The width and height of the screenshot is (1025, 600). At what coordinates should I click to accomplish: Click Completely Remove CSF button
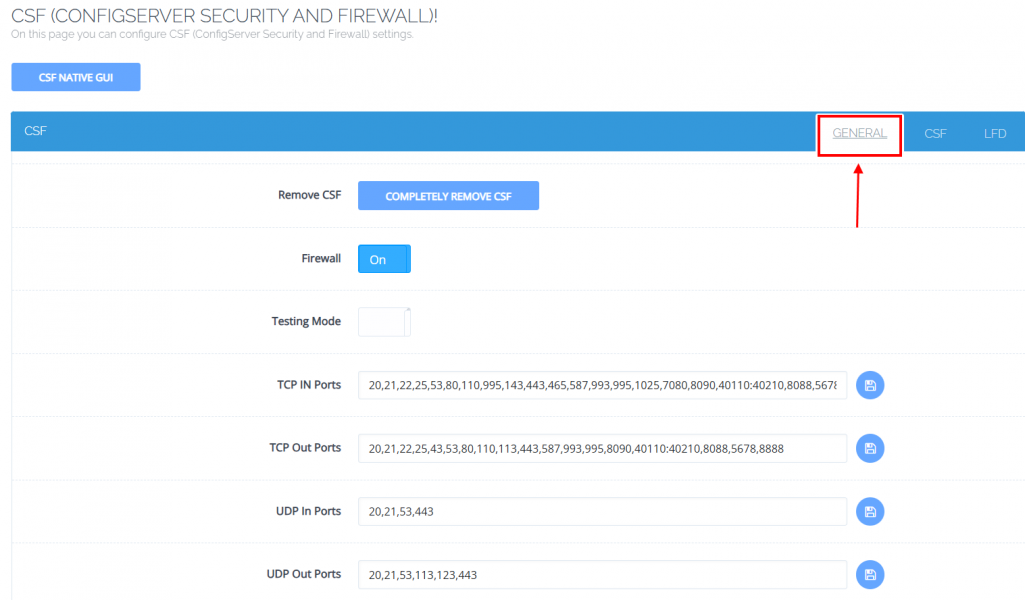tap(448, 195)
